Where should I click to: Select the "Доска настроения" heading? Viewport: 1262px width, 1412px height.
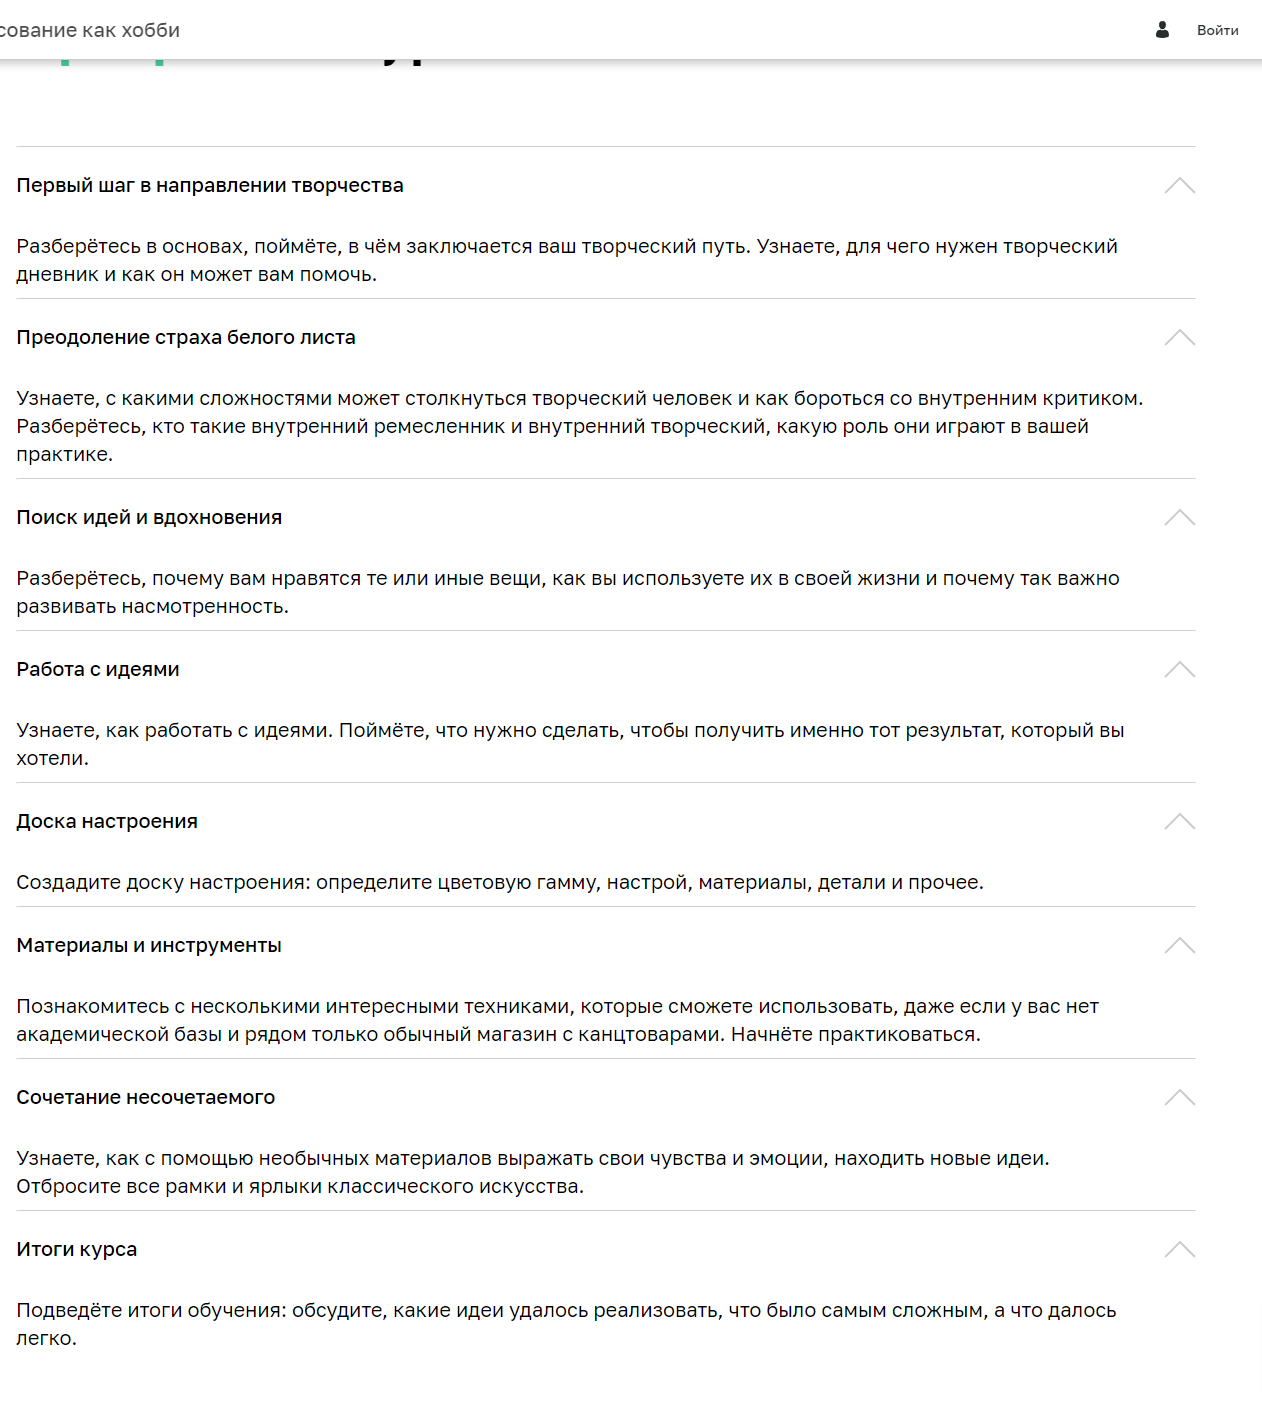tap(106, 821)
